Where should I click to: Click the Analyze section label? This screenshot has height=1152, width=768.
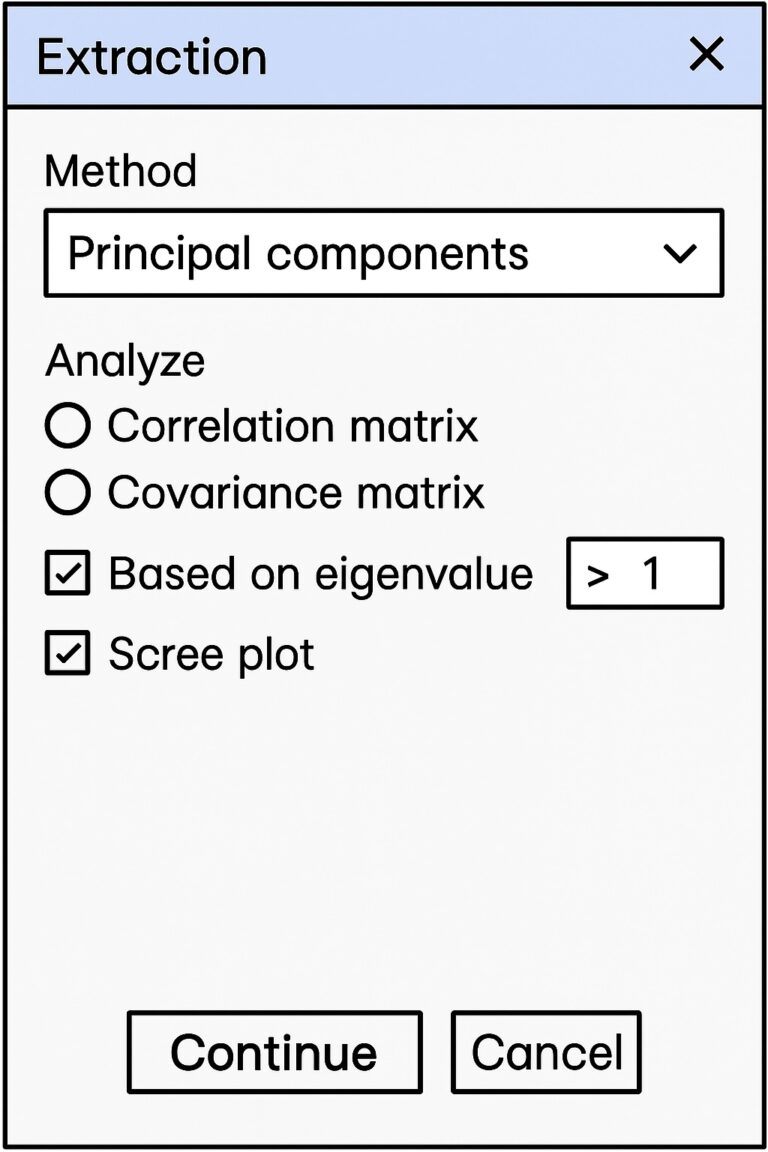124,360
